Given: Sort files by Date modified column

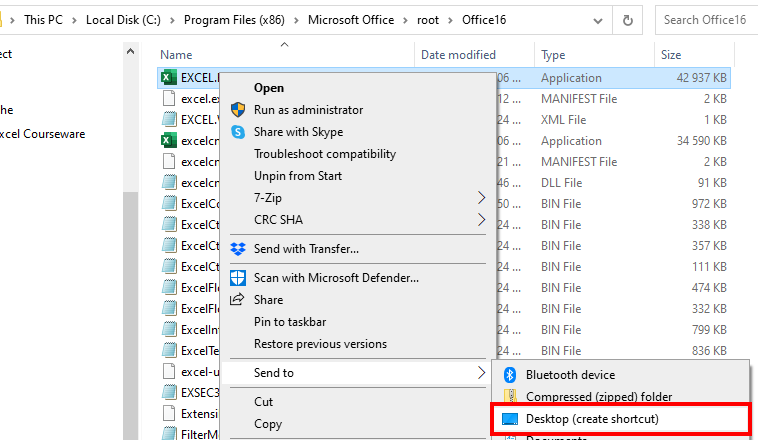Looking at the screenshot, I should 458,55.
